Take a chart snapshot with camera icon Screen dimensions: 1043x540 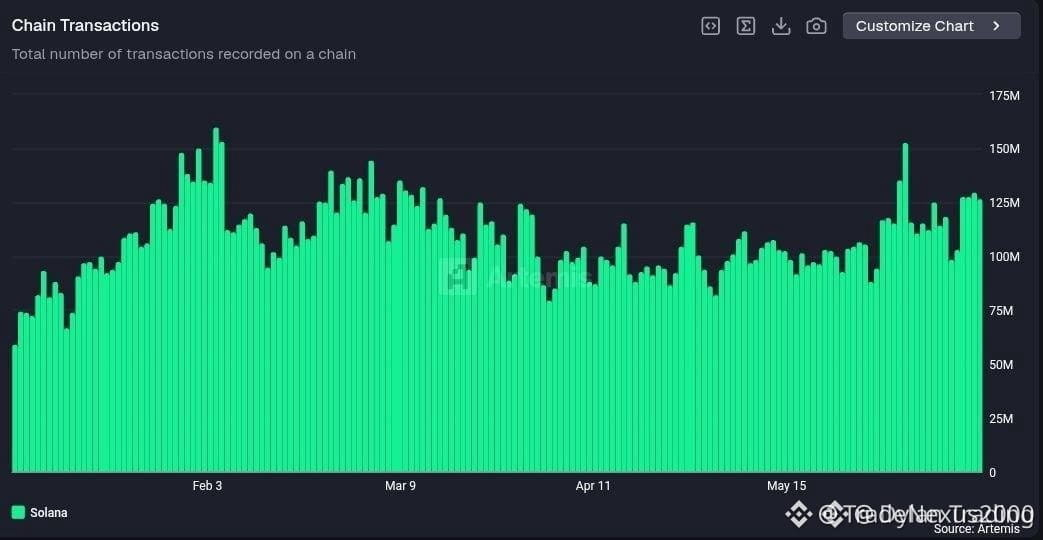(816, 26)
